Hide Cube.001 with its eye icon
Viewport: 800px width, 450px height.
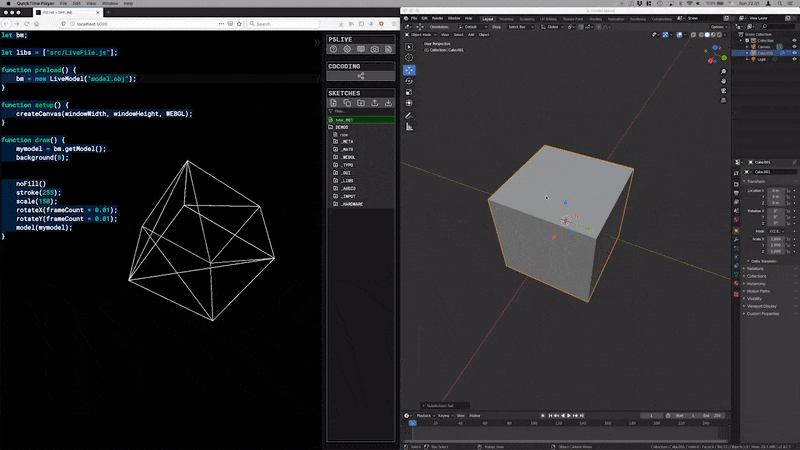point(794,53)
